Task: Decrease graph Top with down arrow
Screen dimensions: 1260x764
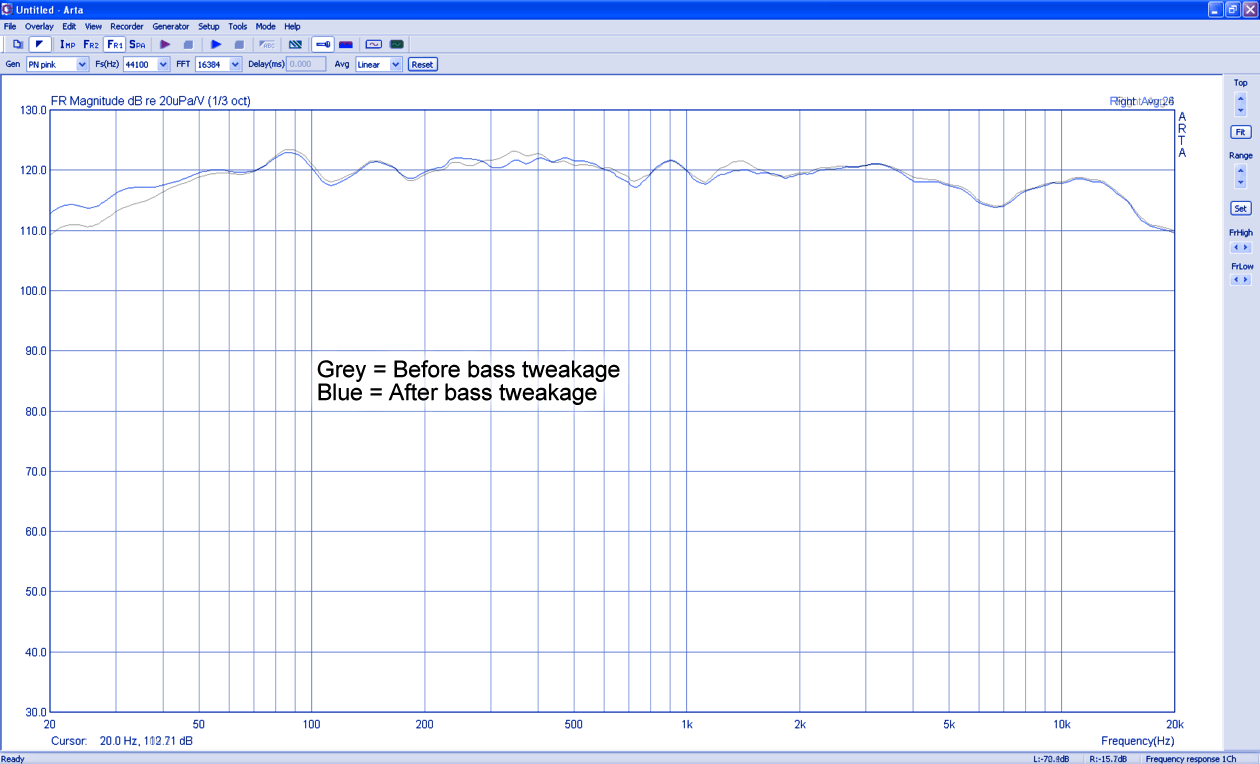Action: pyautogui.click(x=1241, y=110)
